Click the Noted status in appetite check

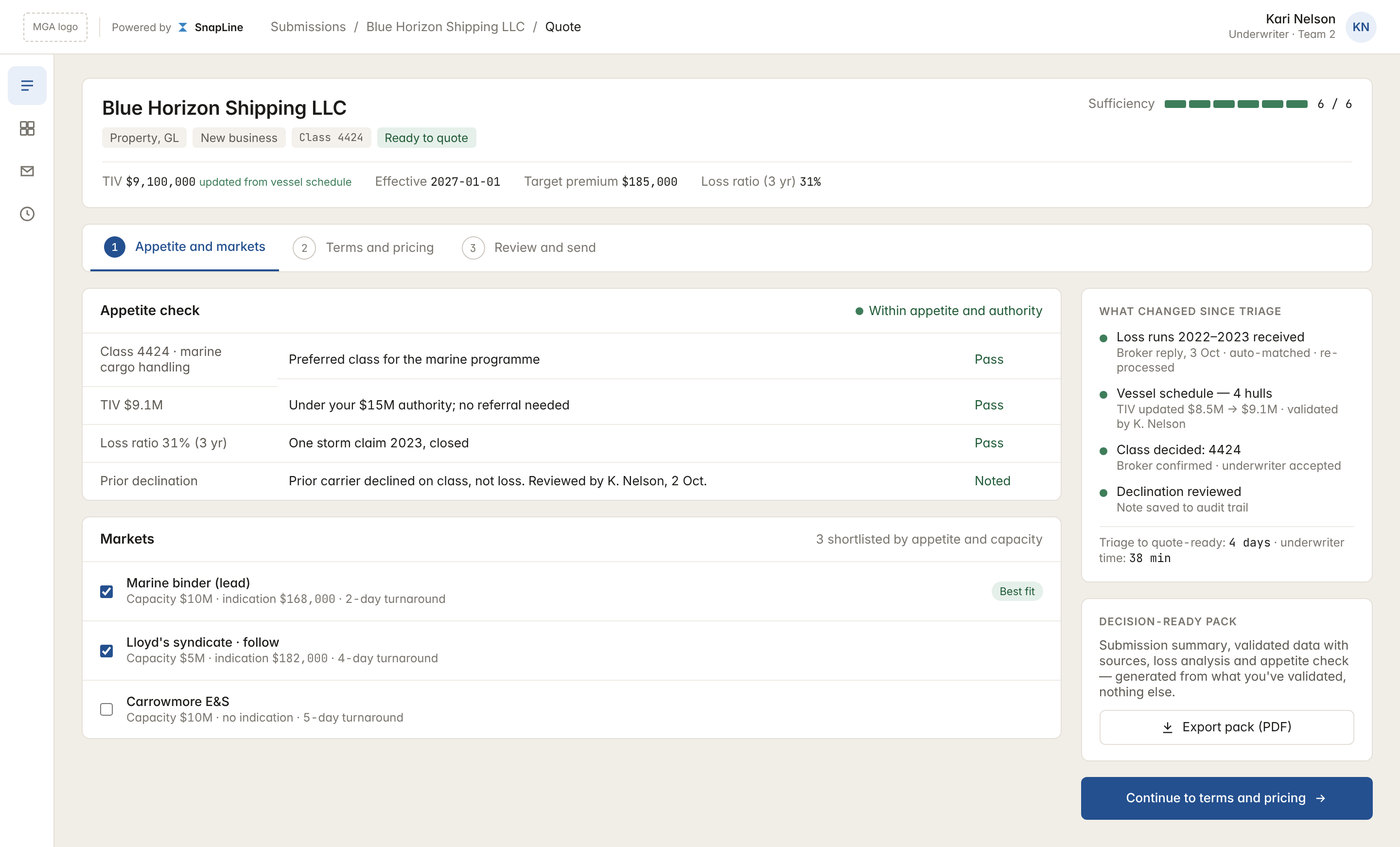pos(993,481)
